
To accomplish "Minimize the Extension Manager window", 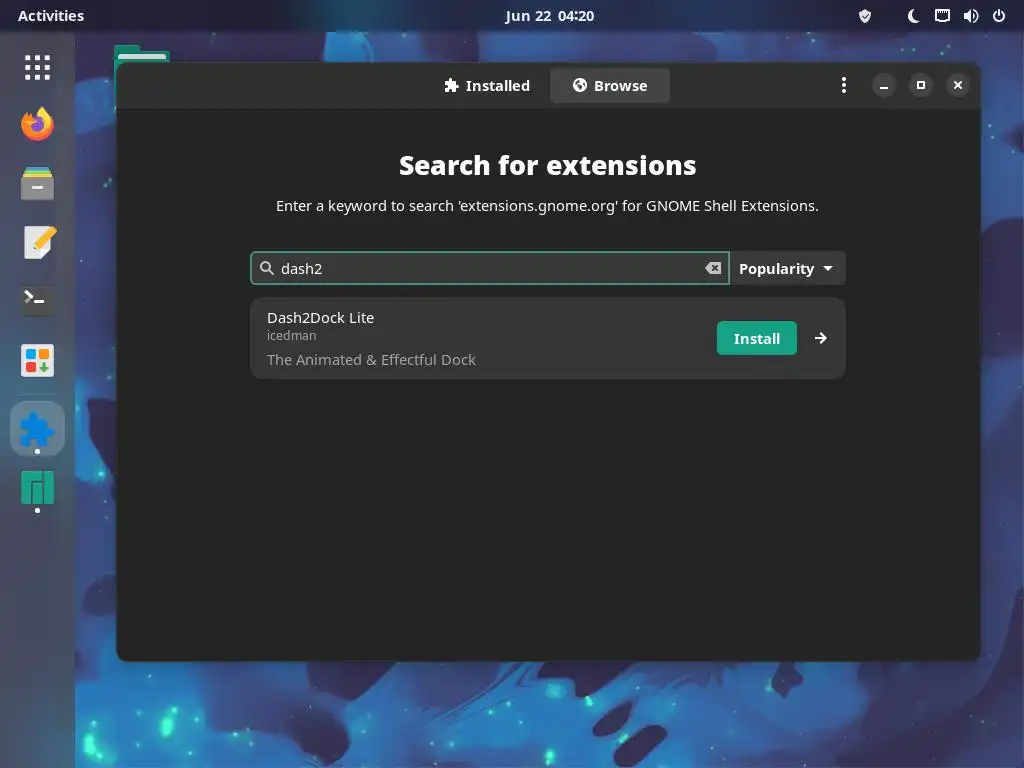I will (884, 86).
